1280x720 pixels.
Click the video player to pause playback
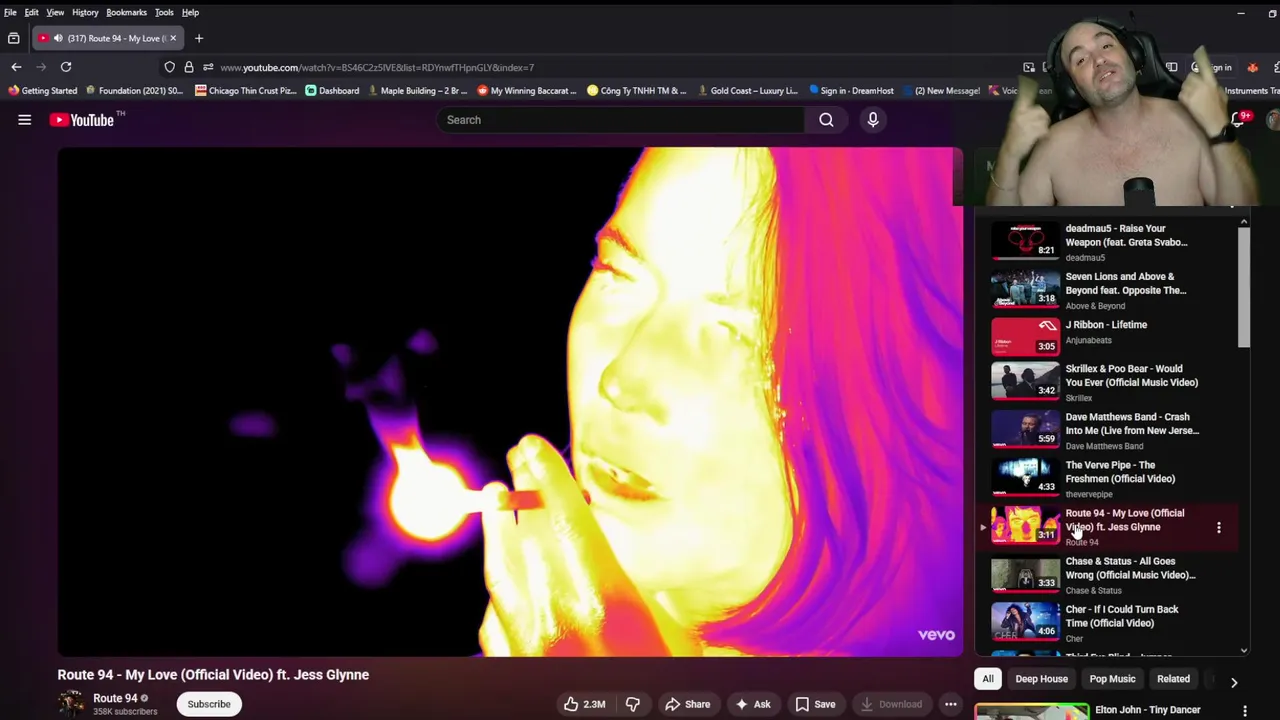pos(510,402)
